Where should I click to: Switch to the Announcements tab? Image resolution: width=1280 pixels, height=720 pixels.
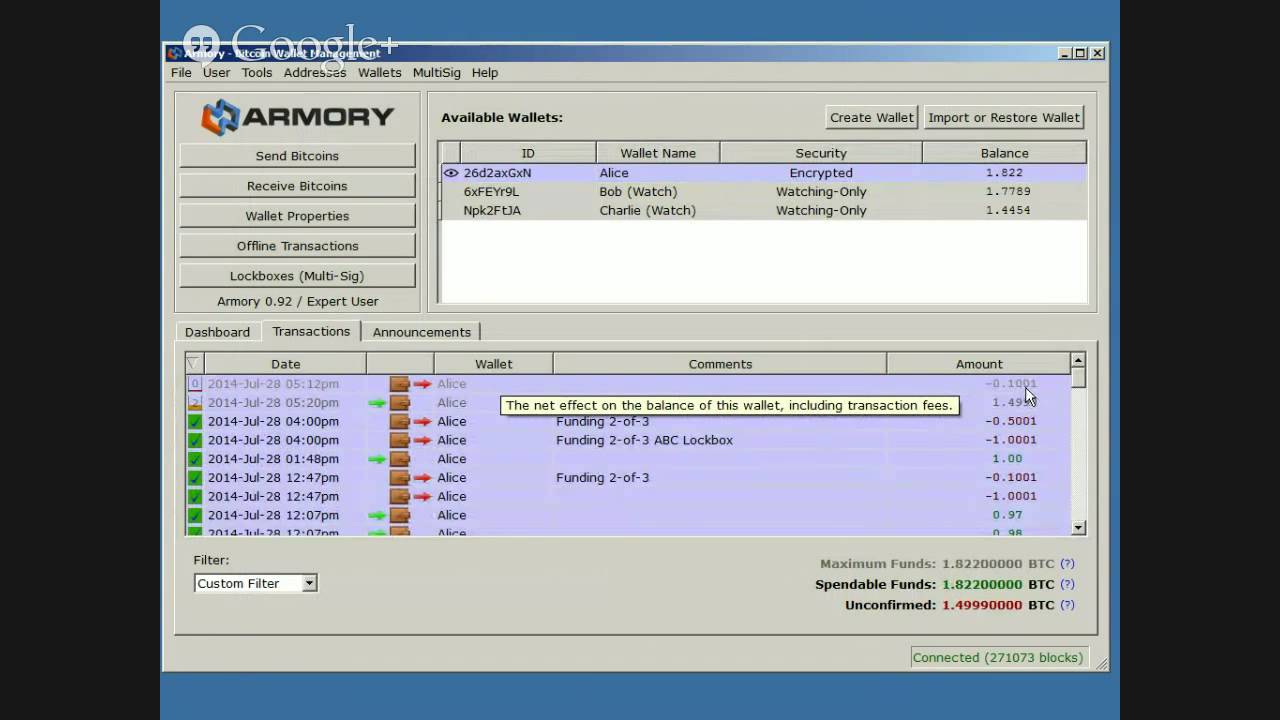pos(421,332)
